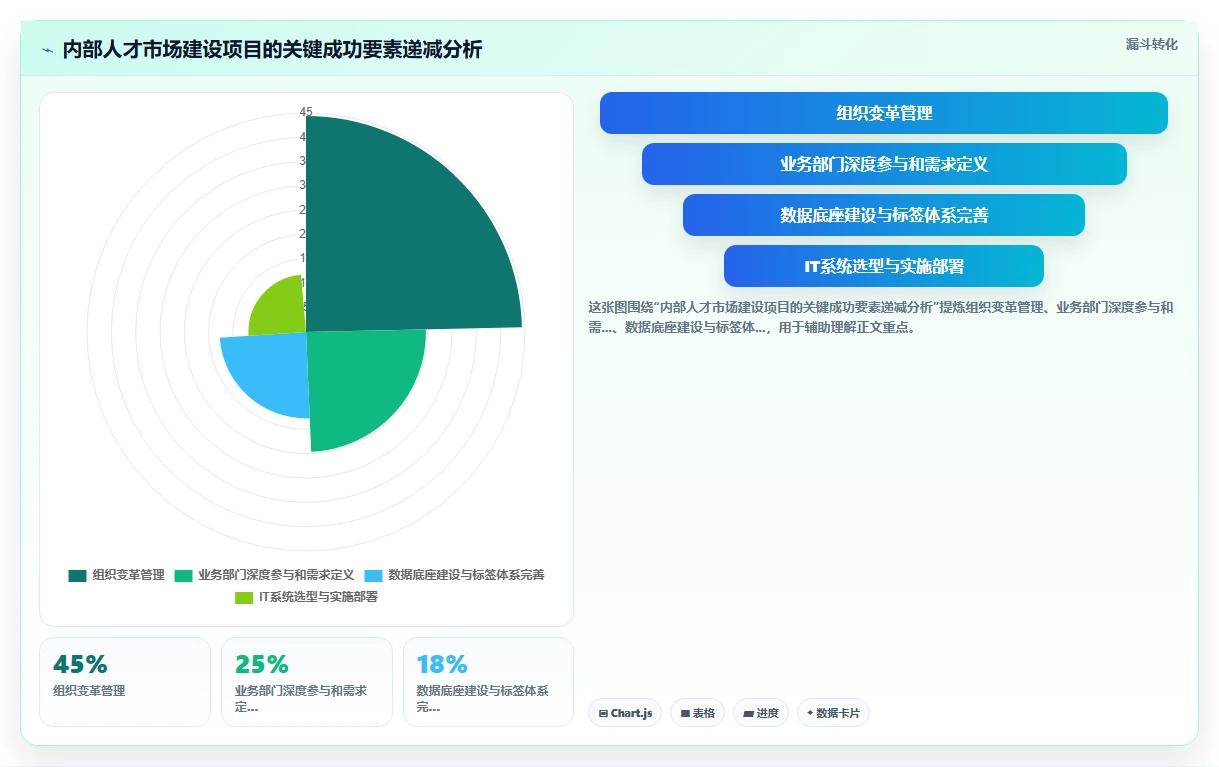Toggle 业务部门深度参与和需求定义 legend color box

183,575
